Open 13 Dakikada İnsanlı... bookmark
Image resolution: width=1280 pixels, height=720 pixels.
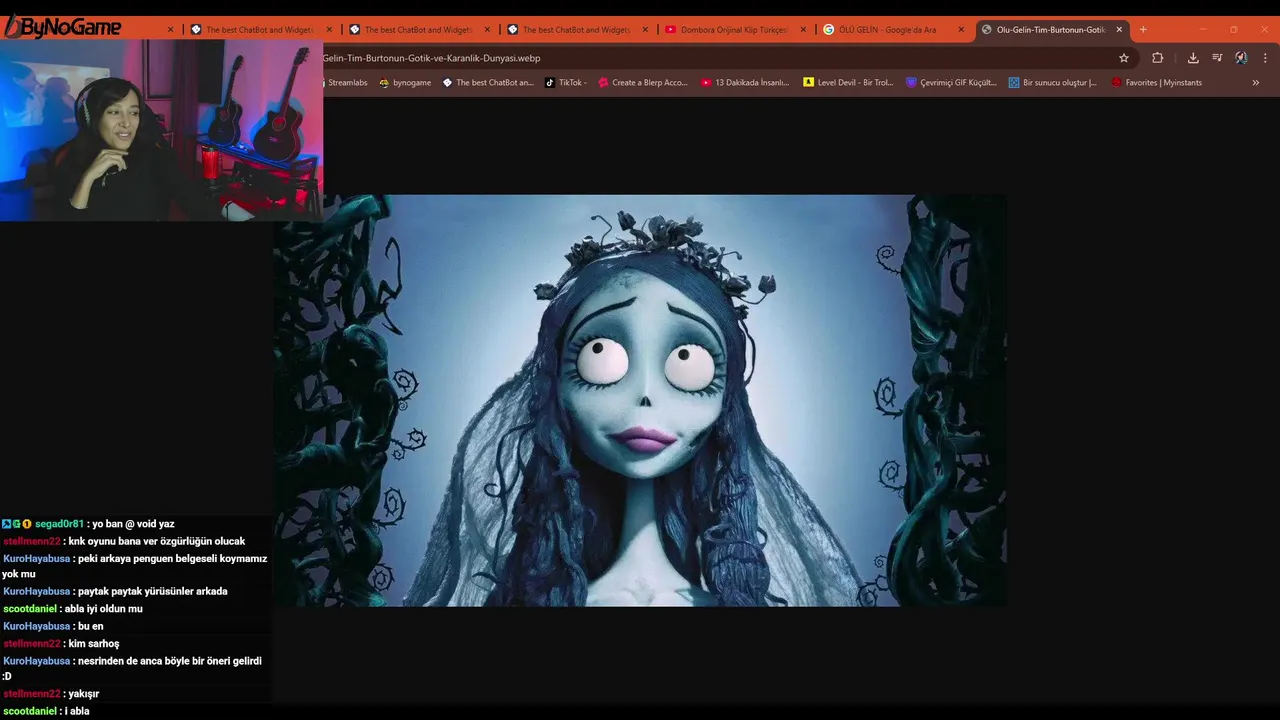745,82
